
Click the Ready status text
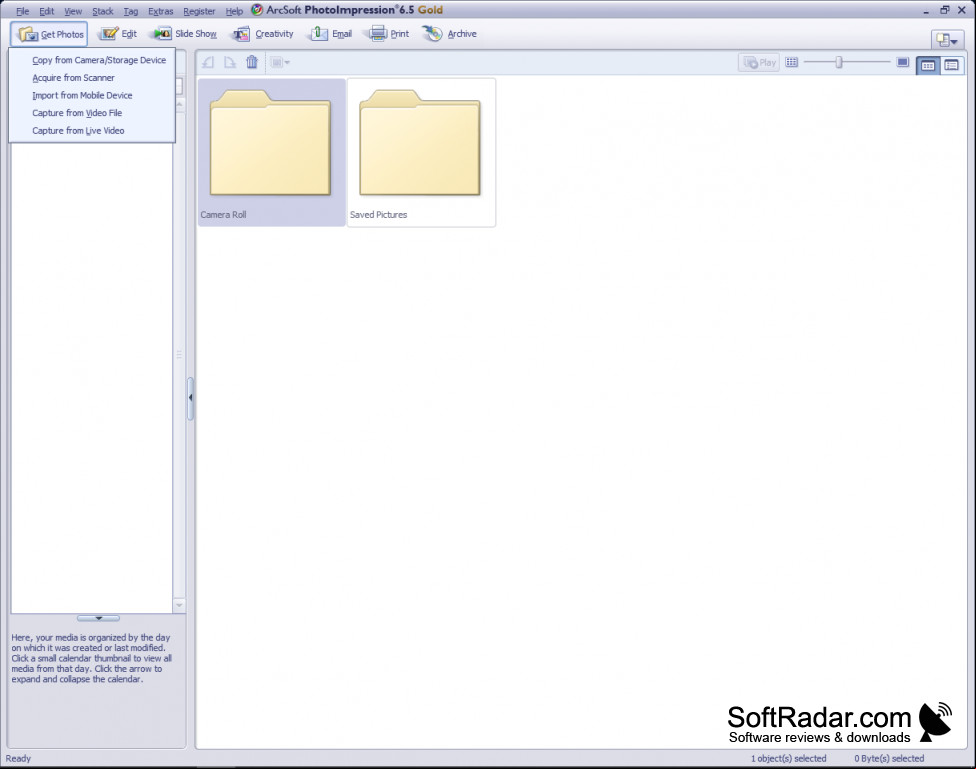[18, 758]
